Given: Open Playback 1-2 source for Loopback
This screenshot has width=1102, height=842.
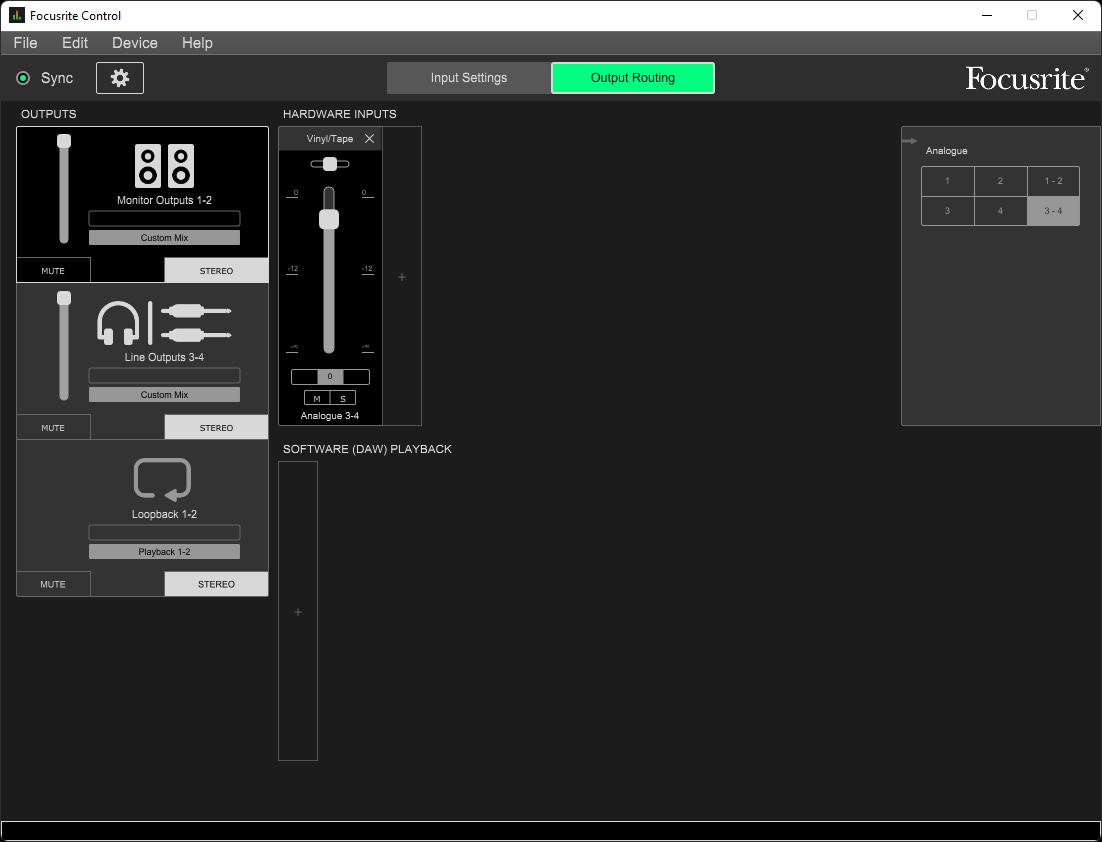Looking at the screenshot, I should (164, 552).
